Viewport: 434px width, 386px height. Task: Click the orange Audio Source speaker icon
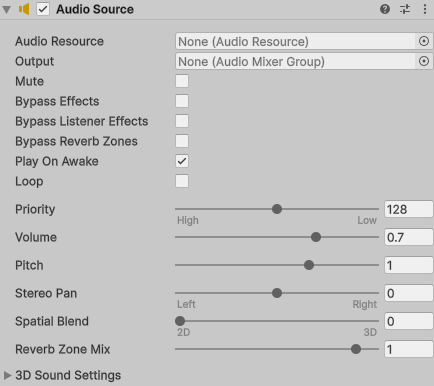(x=24, y=9)
